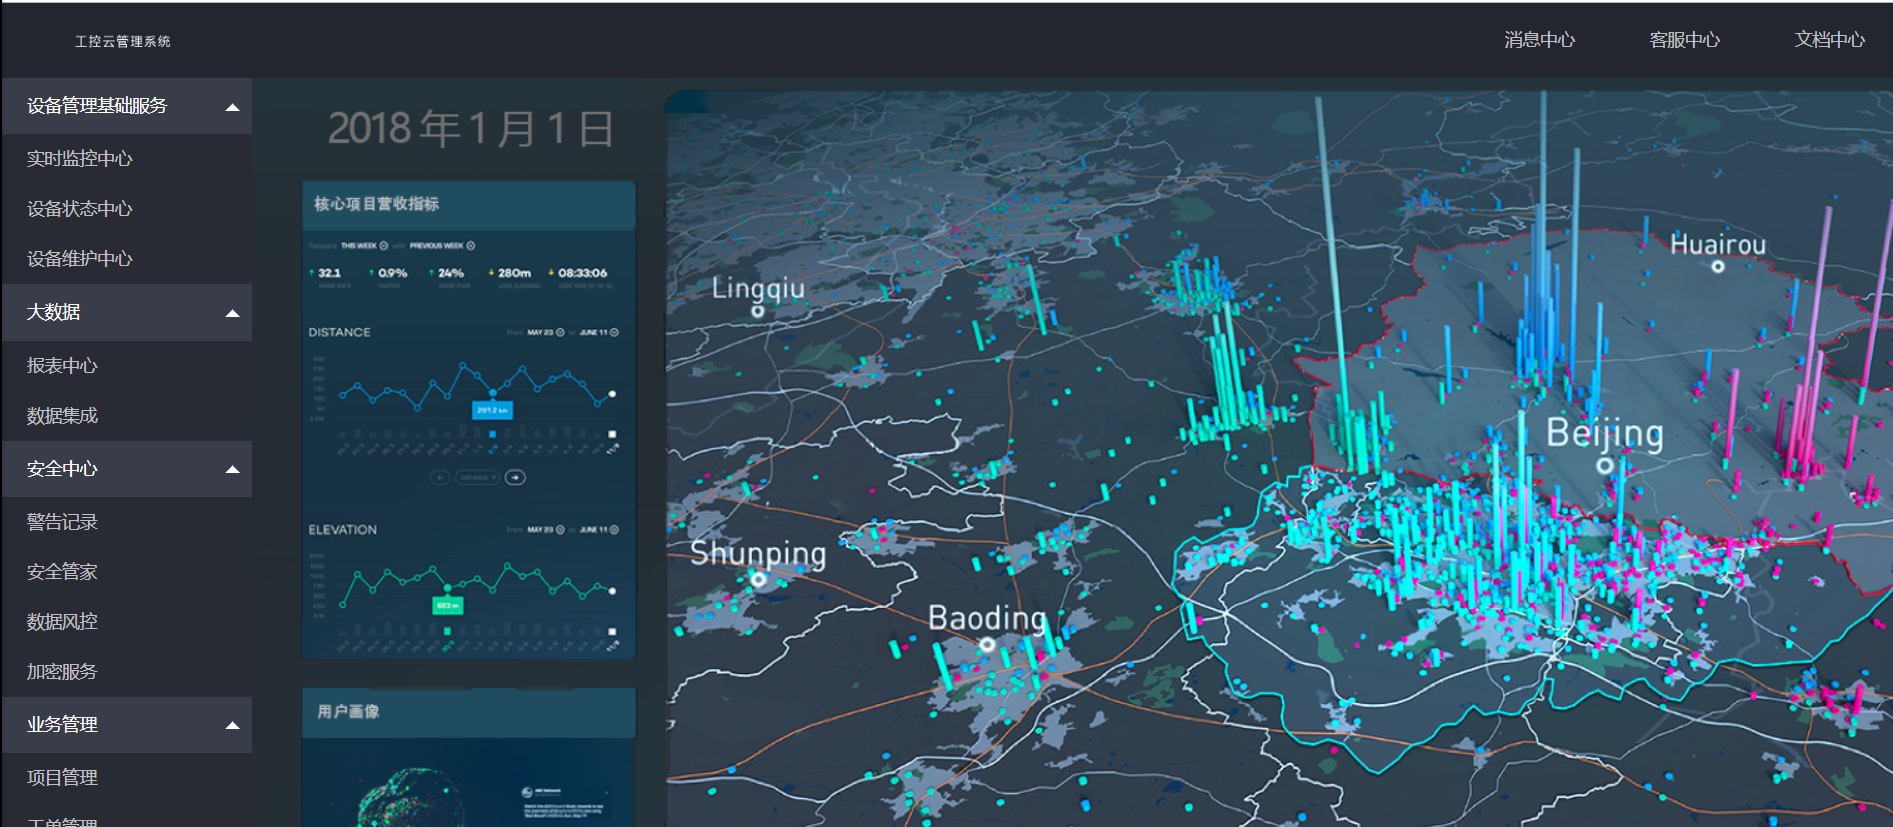Click the 291.2 km tooltip on DISTANCE chart
The image size is (1893, 827).
(x=492, y=410)
